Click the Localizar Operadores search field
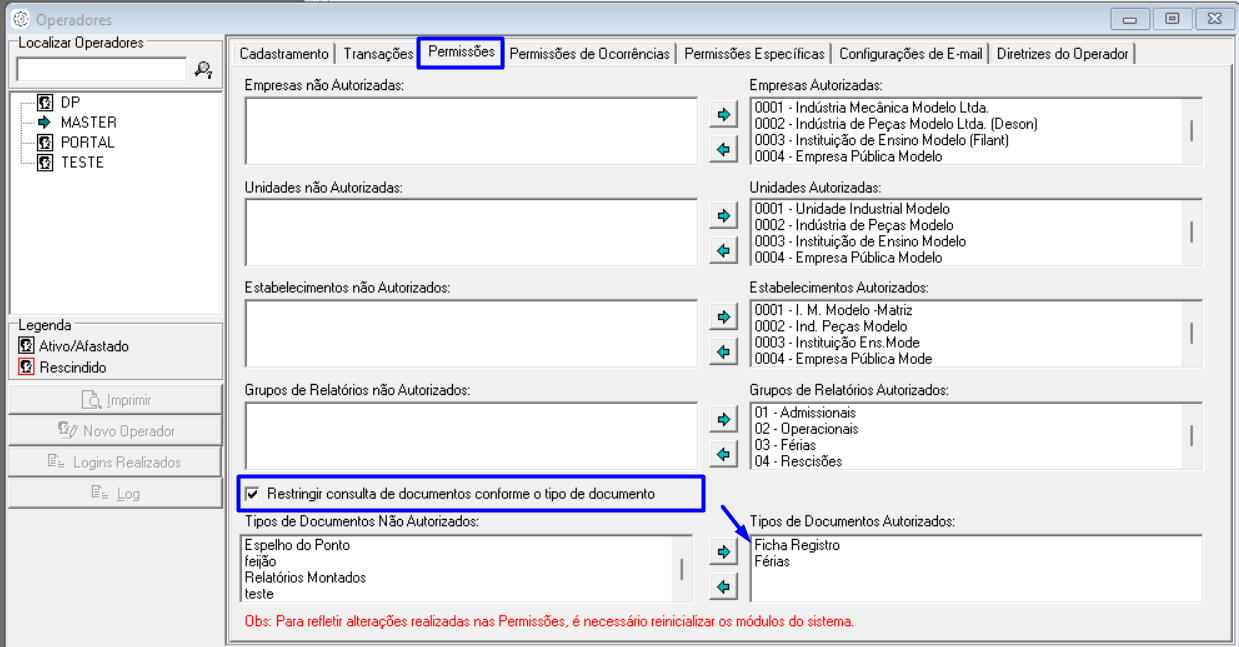Image resolution: width=1239 pixels, height=647 pixels. 101,70
